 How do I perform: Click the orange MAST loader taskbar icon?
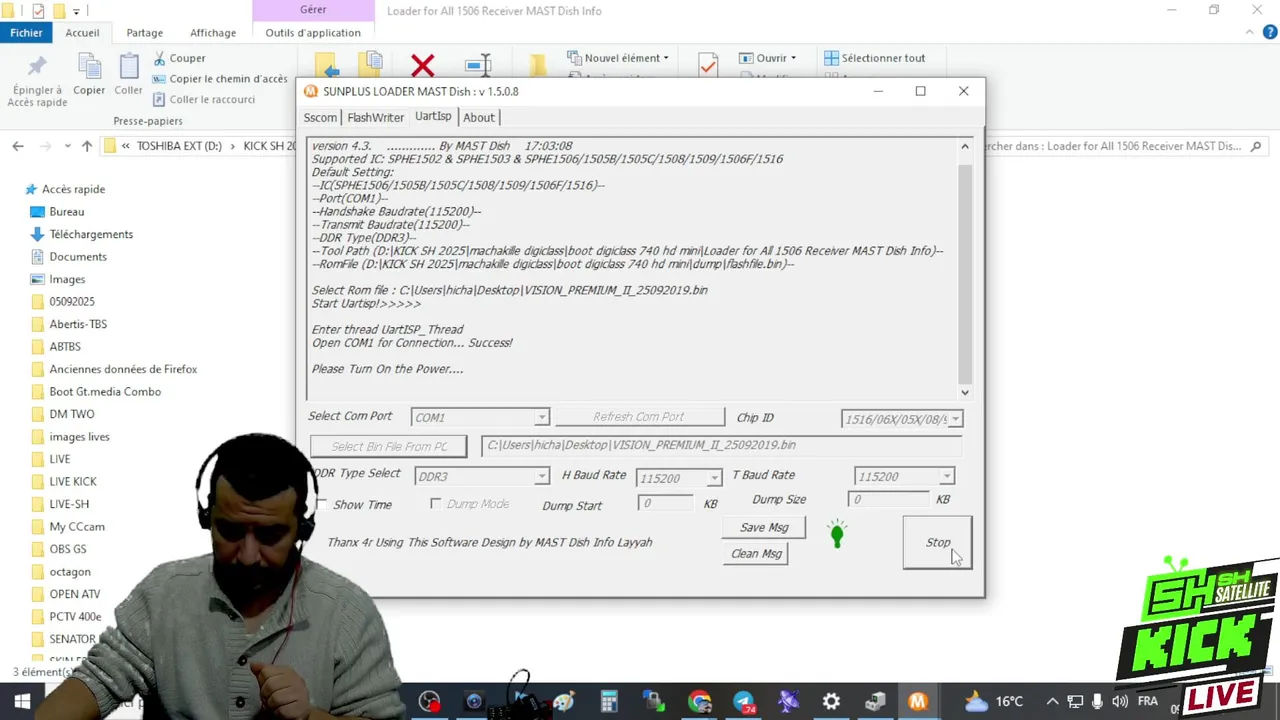pos(918,702)
